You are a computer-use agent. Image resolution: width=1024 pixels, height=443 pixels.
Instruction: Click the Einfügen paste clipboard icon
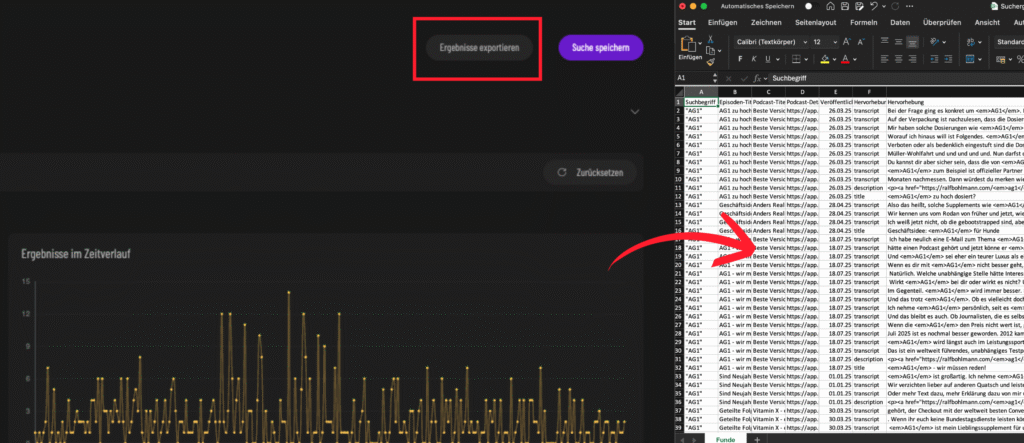pyautogui.click(x=690, y=45)
